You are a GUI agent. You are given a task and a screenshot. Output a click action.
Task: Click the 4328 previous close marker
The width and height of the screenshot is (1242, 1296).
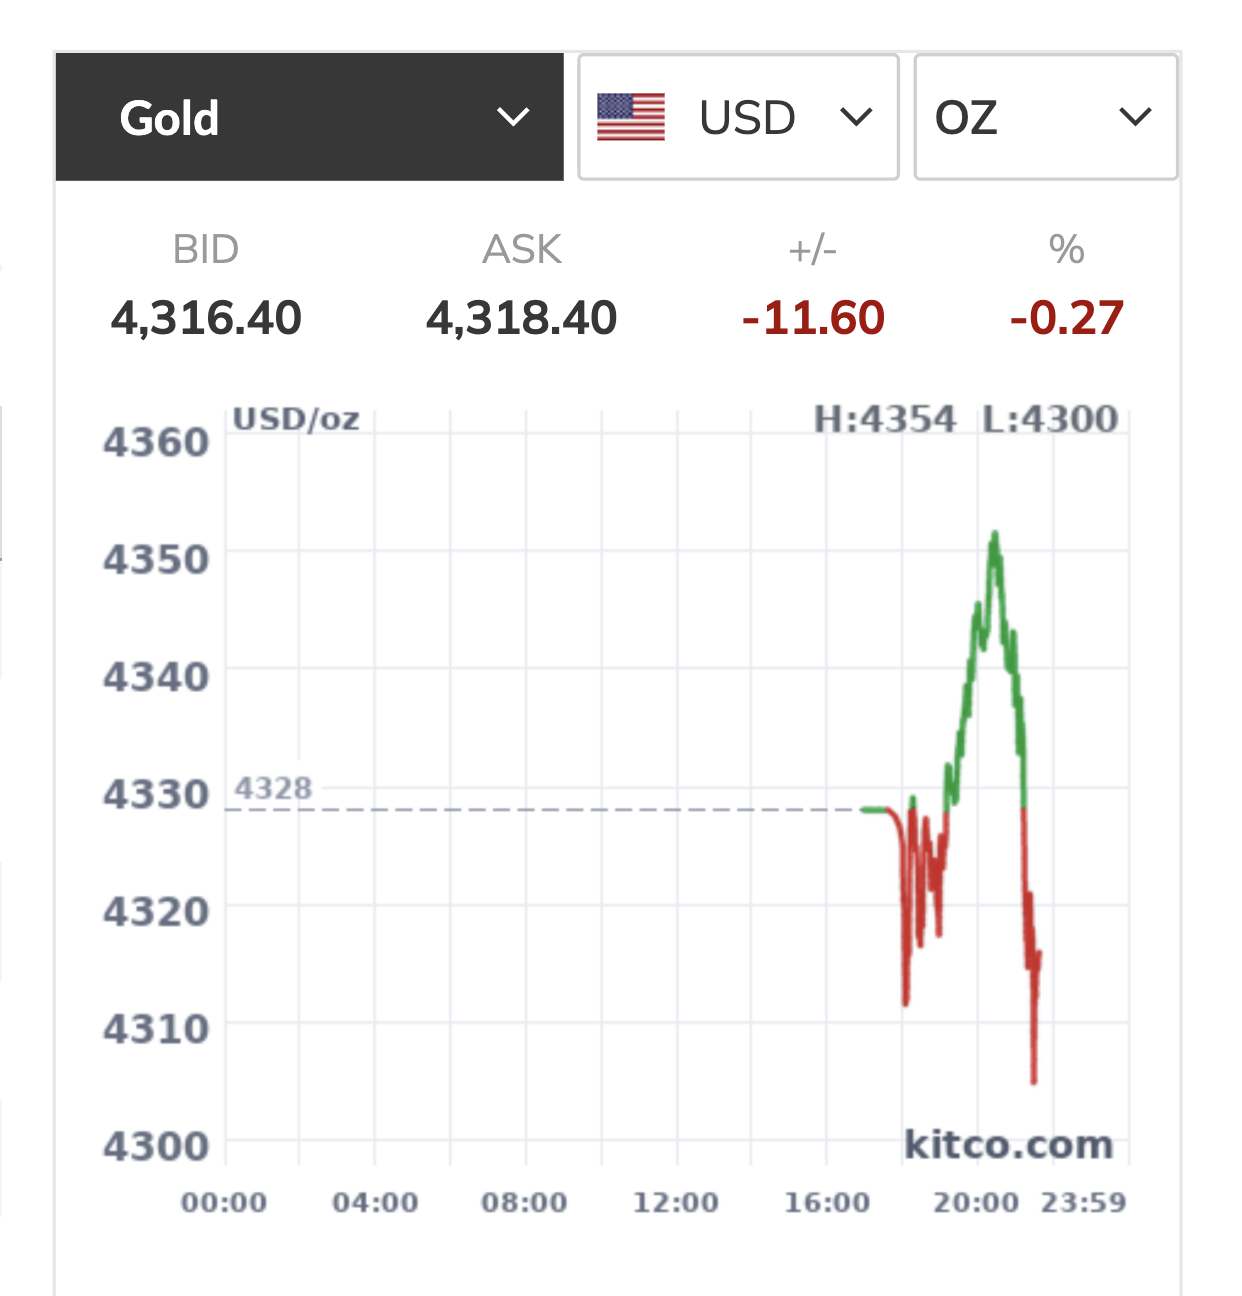(x=273, y=789)
